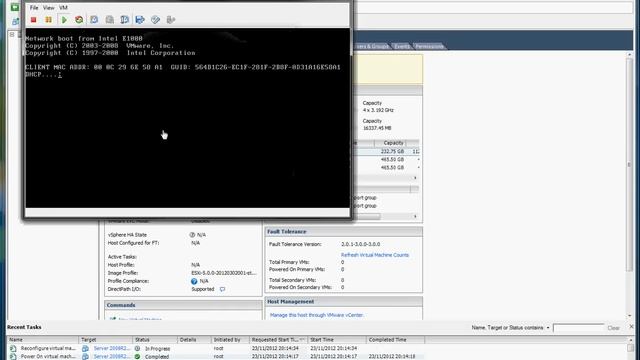Click the 16337.45 MB memory capacity value
Screen dimensions: 640x360
click(377, 128)
